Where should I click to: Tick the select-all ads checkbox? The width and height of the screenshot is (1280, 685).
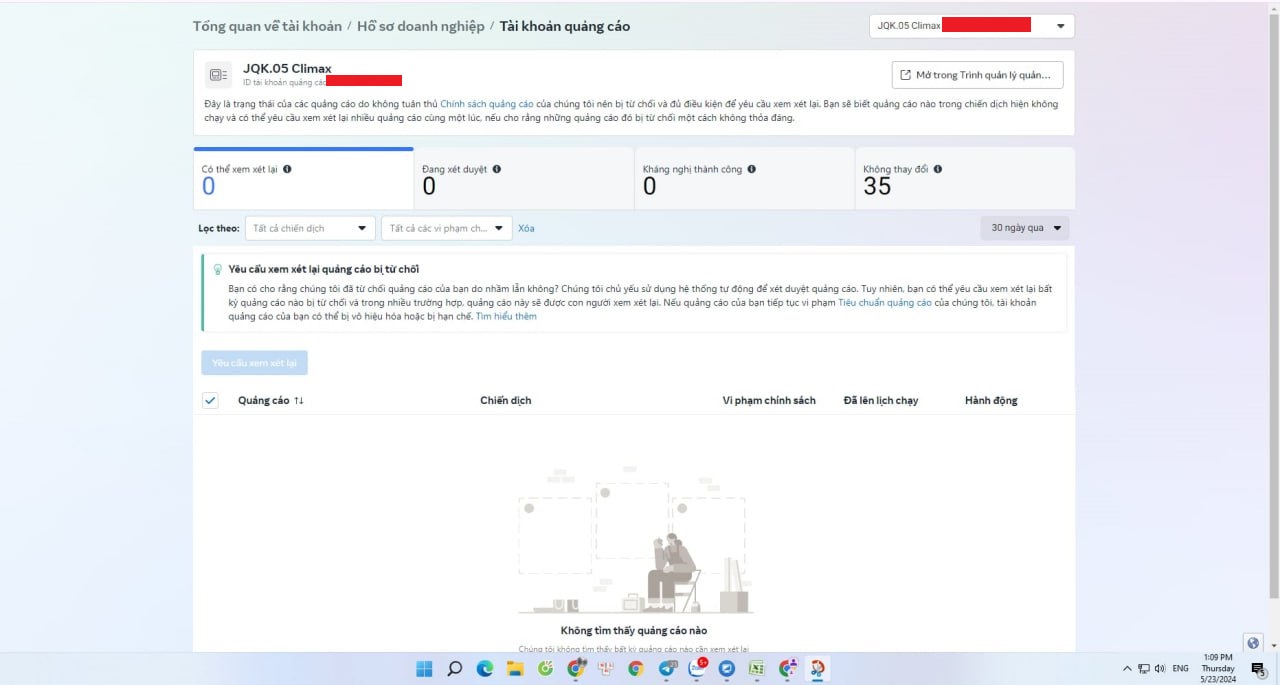pyautogui.click(x=210, y=401)
